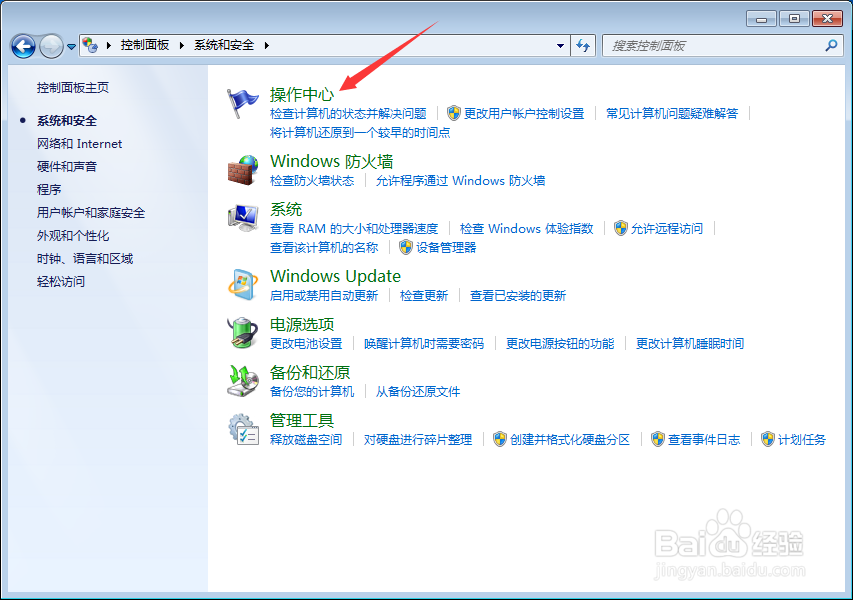This screenshot has width=853, height=600.
Task: Click 检查 Windows 体验指数
Action: 527,228
